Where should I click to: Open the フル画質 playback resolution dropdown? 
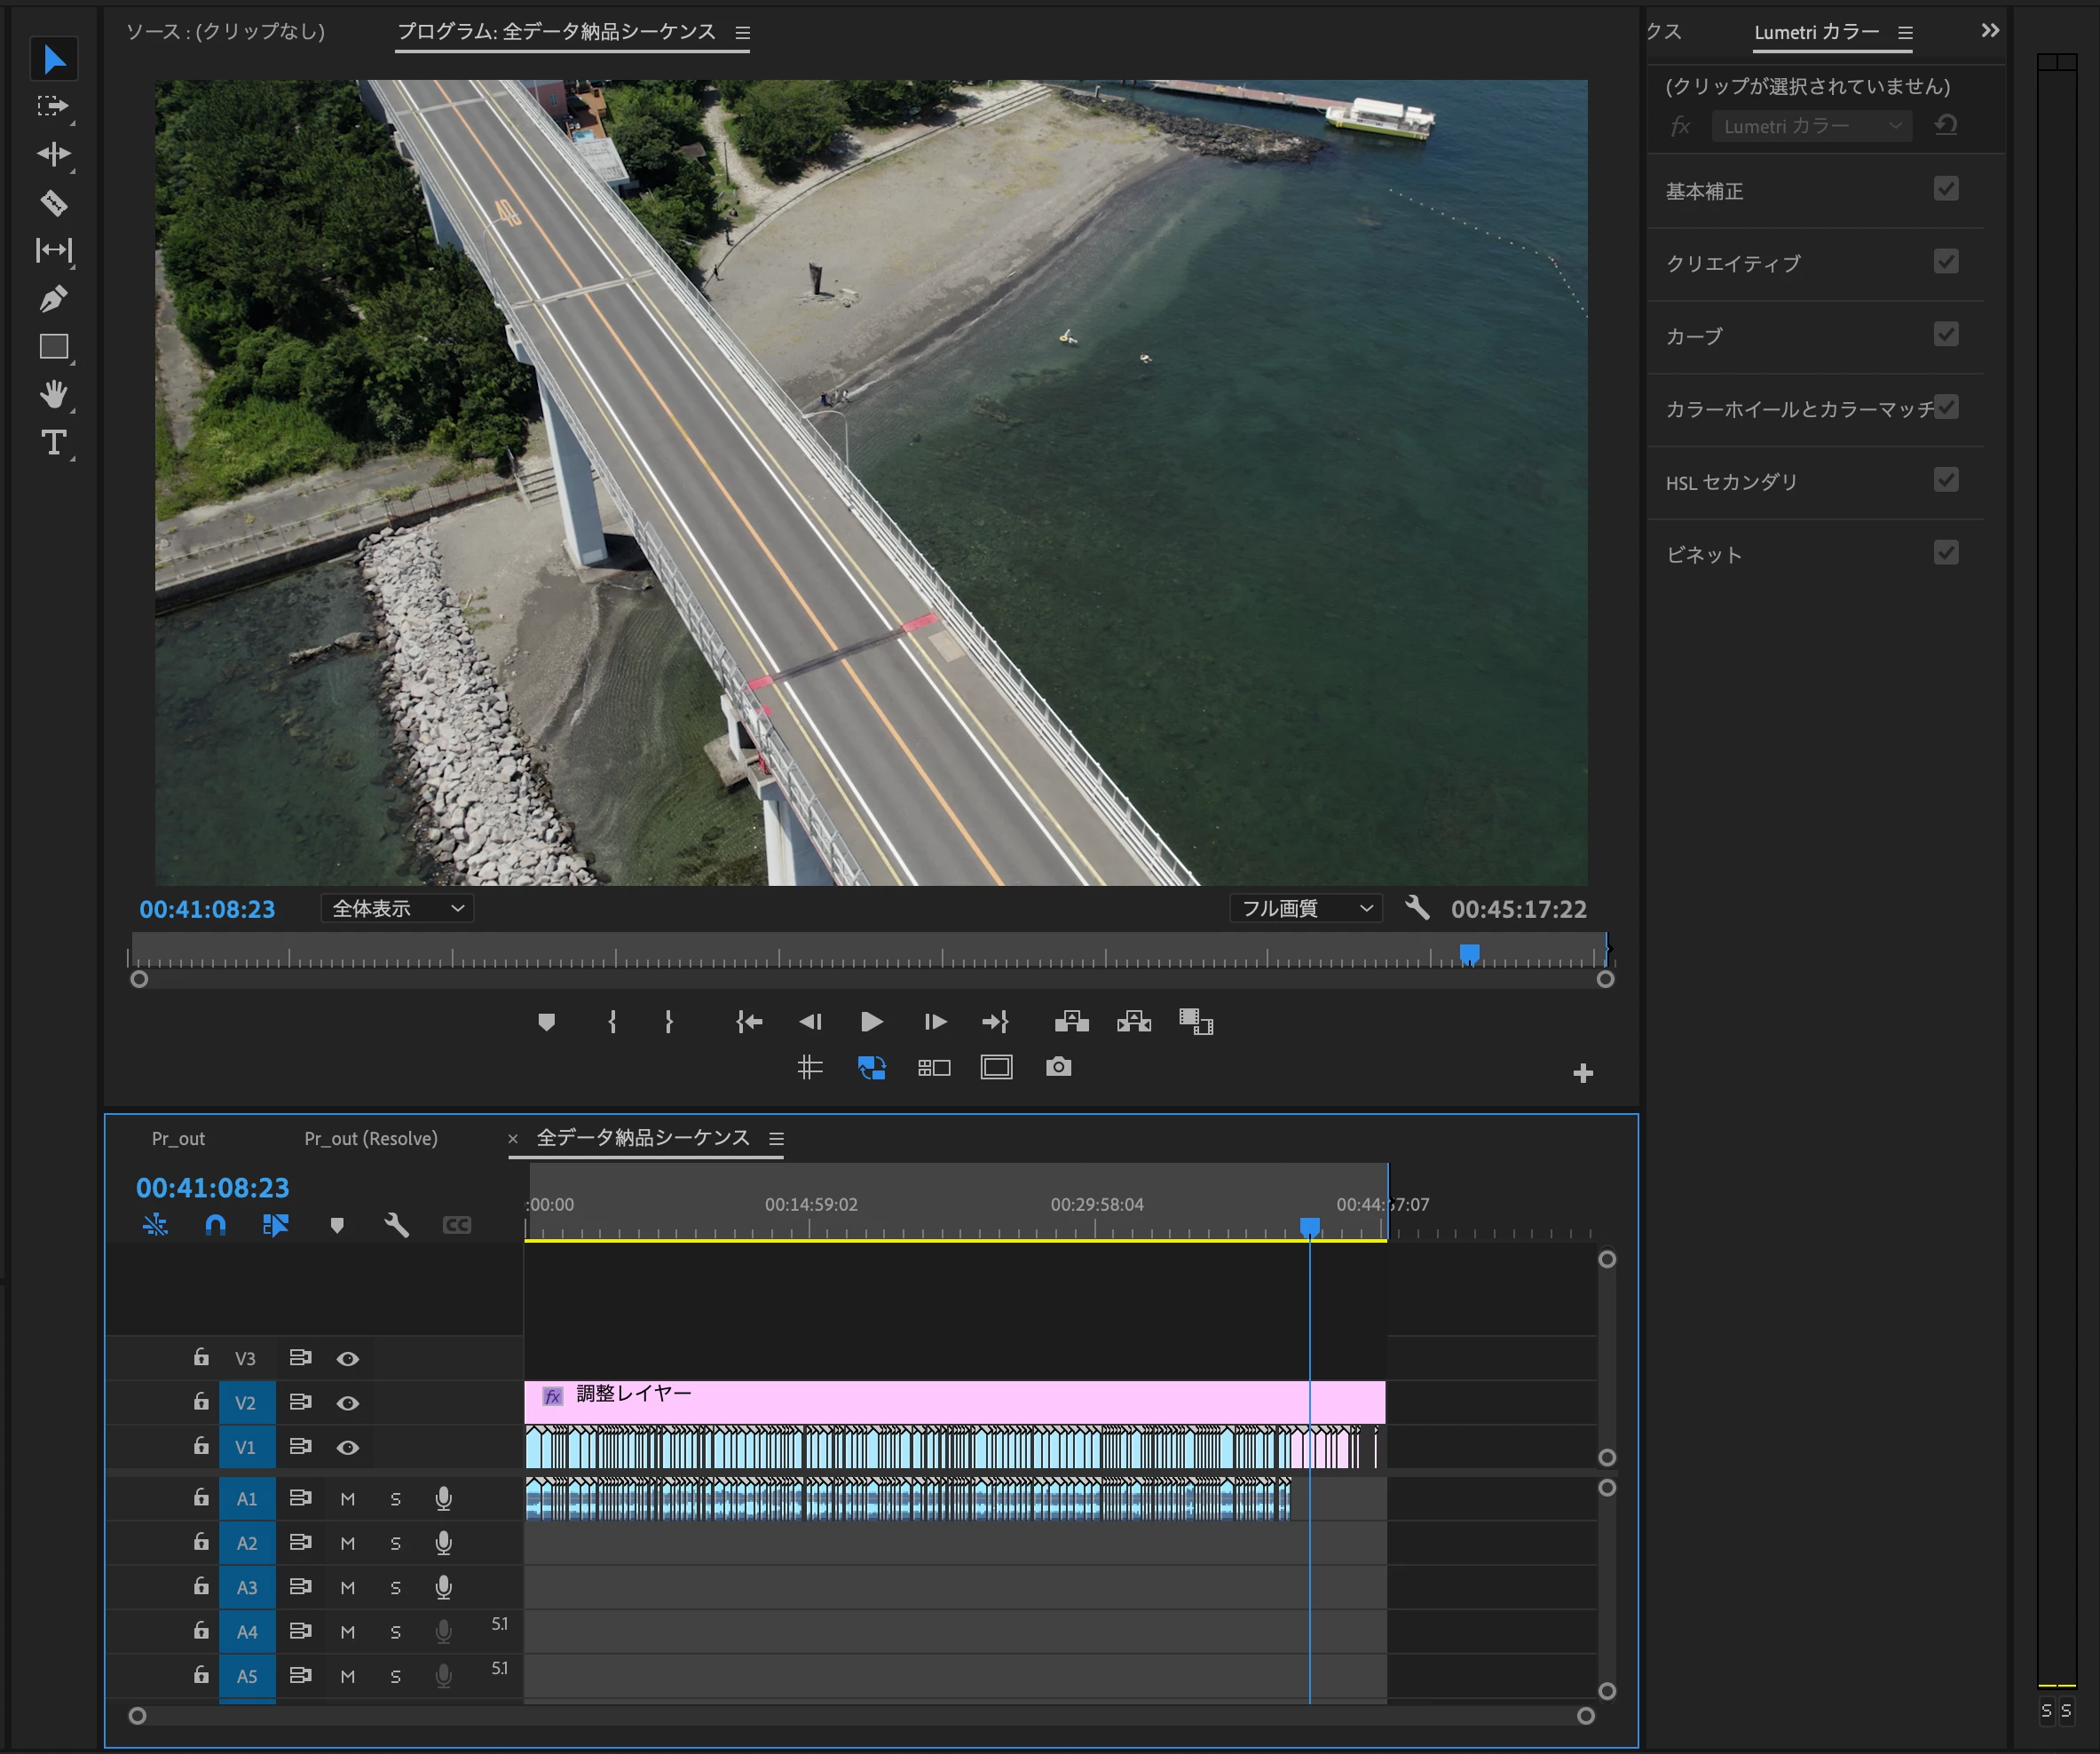[1305, 908]
